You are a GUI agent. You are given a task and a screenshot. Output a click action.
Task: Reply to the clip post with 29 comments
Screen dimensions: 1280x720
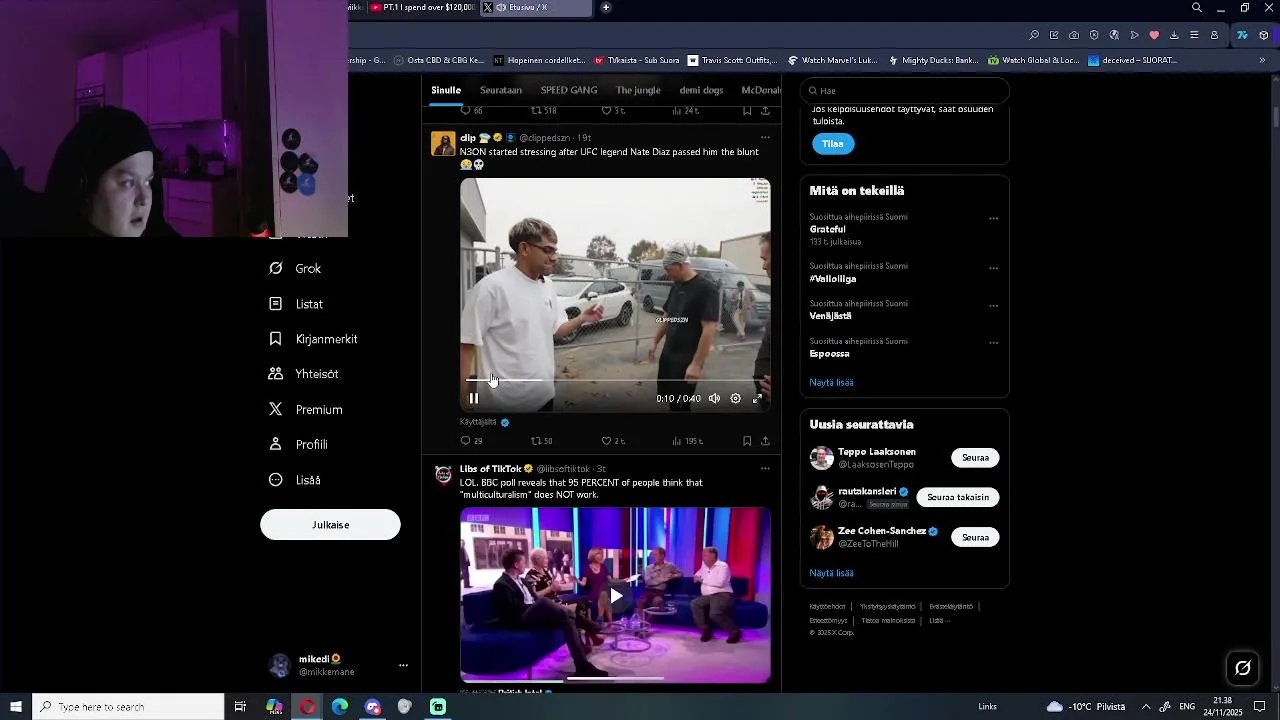471,441
